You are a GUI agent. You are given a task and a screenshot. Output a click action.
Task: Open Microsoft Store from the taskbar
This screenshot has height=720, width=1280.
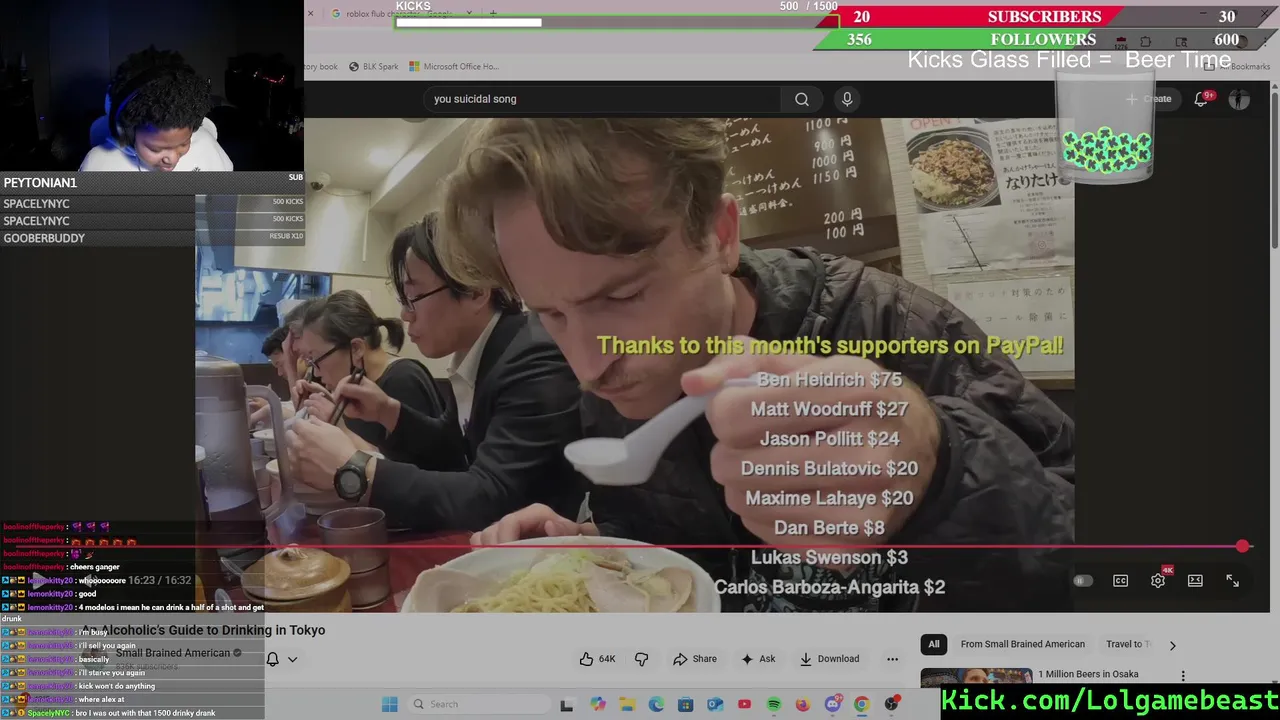coord(685,704)
